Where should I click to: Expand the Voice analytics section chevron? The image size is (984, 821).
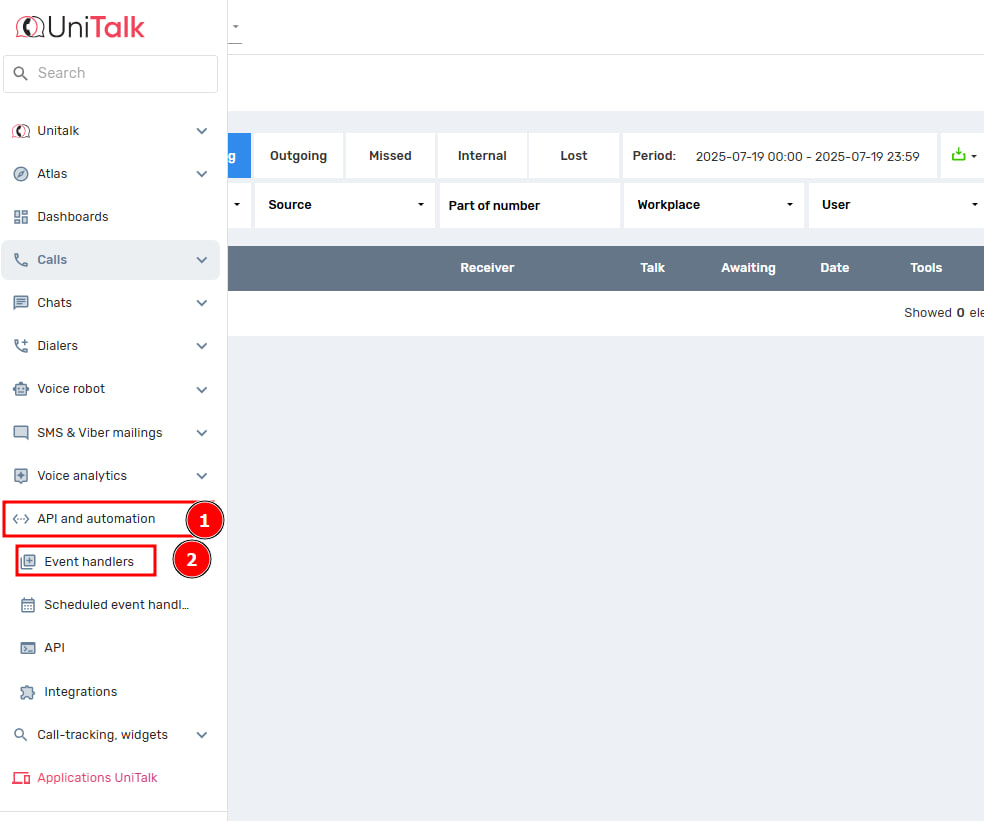(202, 476)
